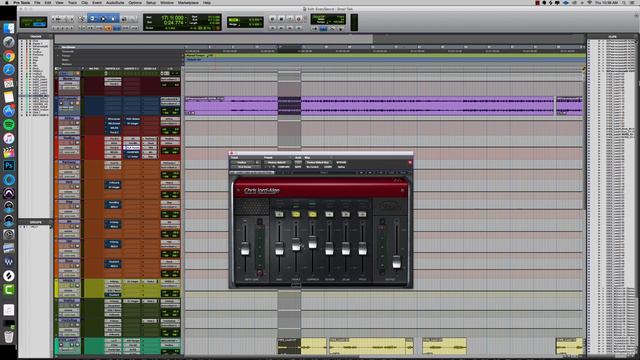This screenshot has height=360, width=640.
Task: Click the Treble fader handle
Action: tap(296, 244)
